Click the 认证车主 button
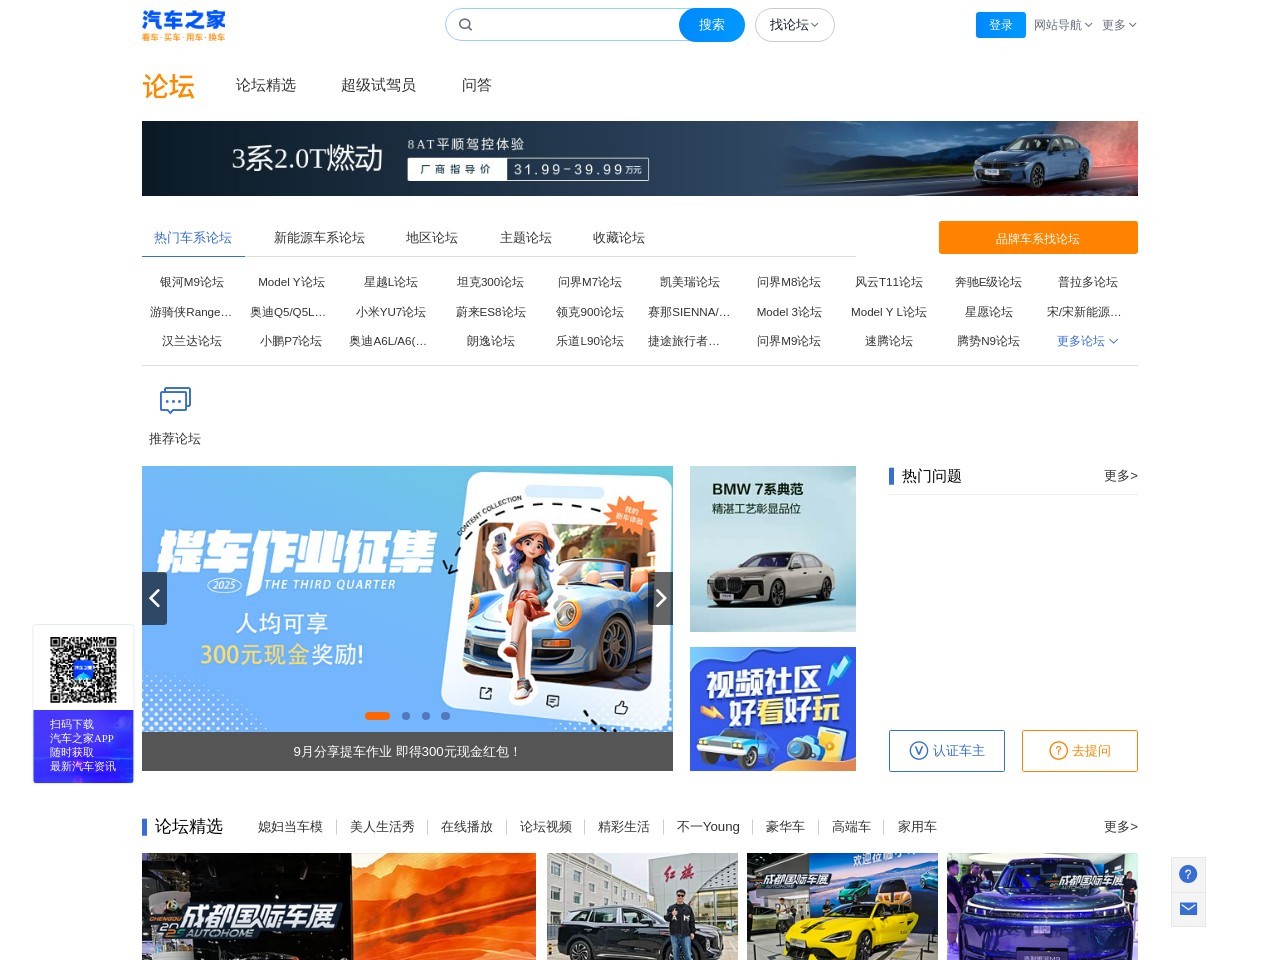The width and height of the screenshot is (1280, 960). click(x=947, y=751)
